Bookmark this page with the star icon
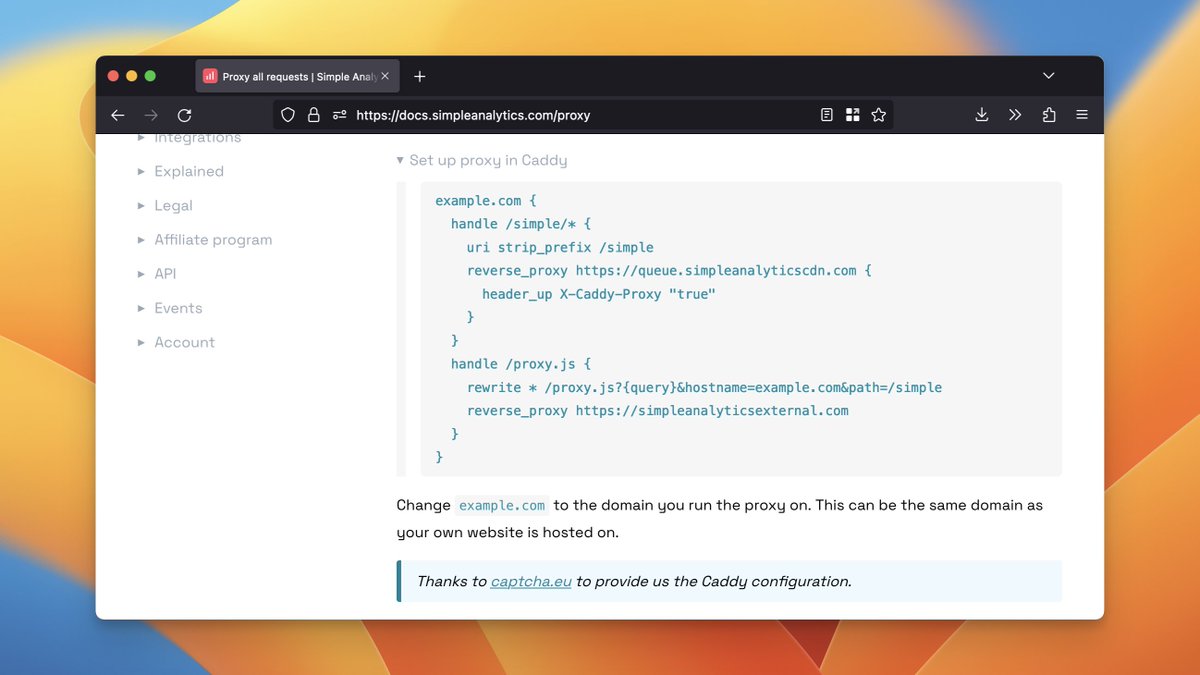The width and height of the screenshot is (1200, 675). [x=879, y=115]
